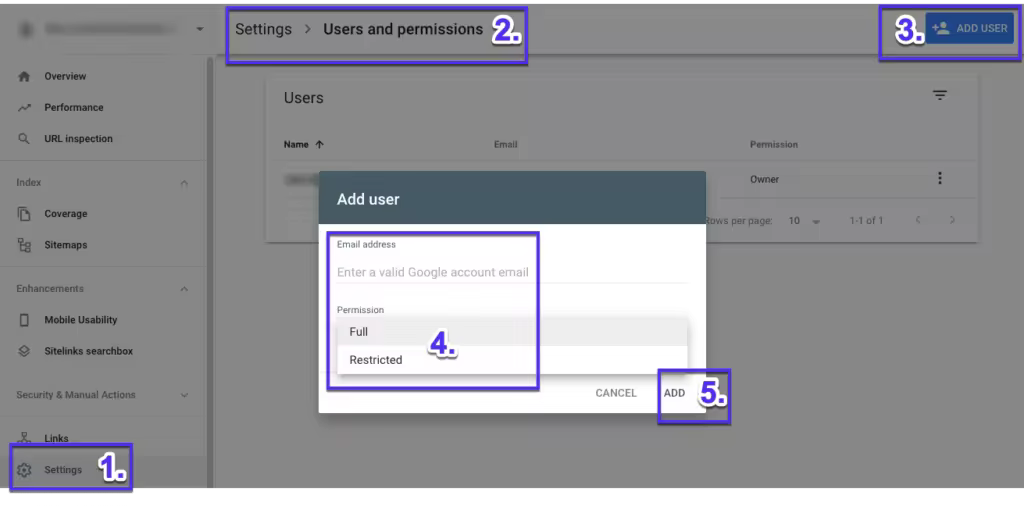Click the Email column header
Viewport: 1024px width, 506px height.
pos(505,145)
